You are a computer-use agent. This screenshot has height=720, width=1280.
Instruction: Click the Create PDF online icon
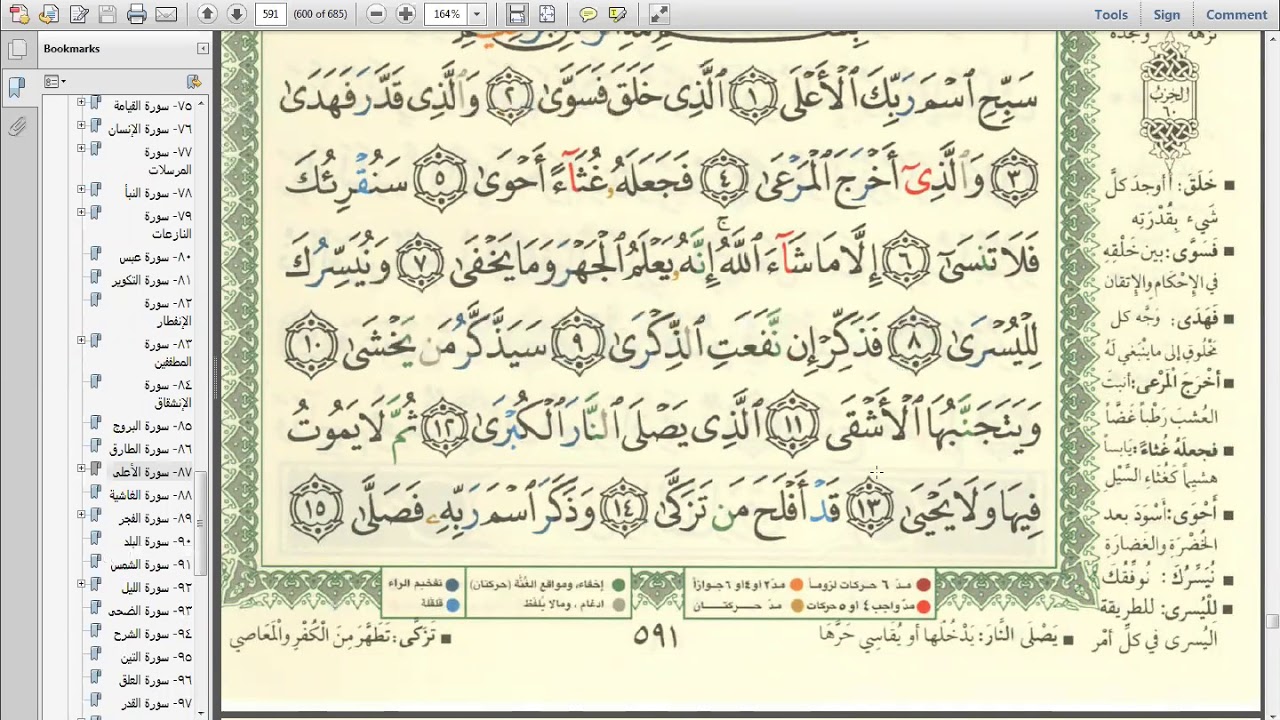click(19, 14)
